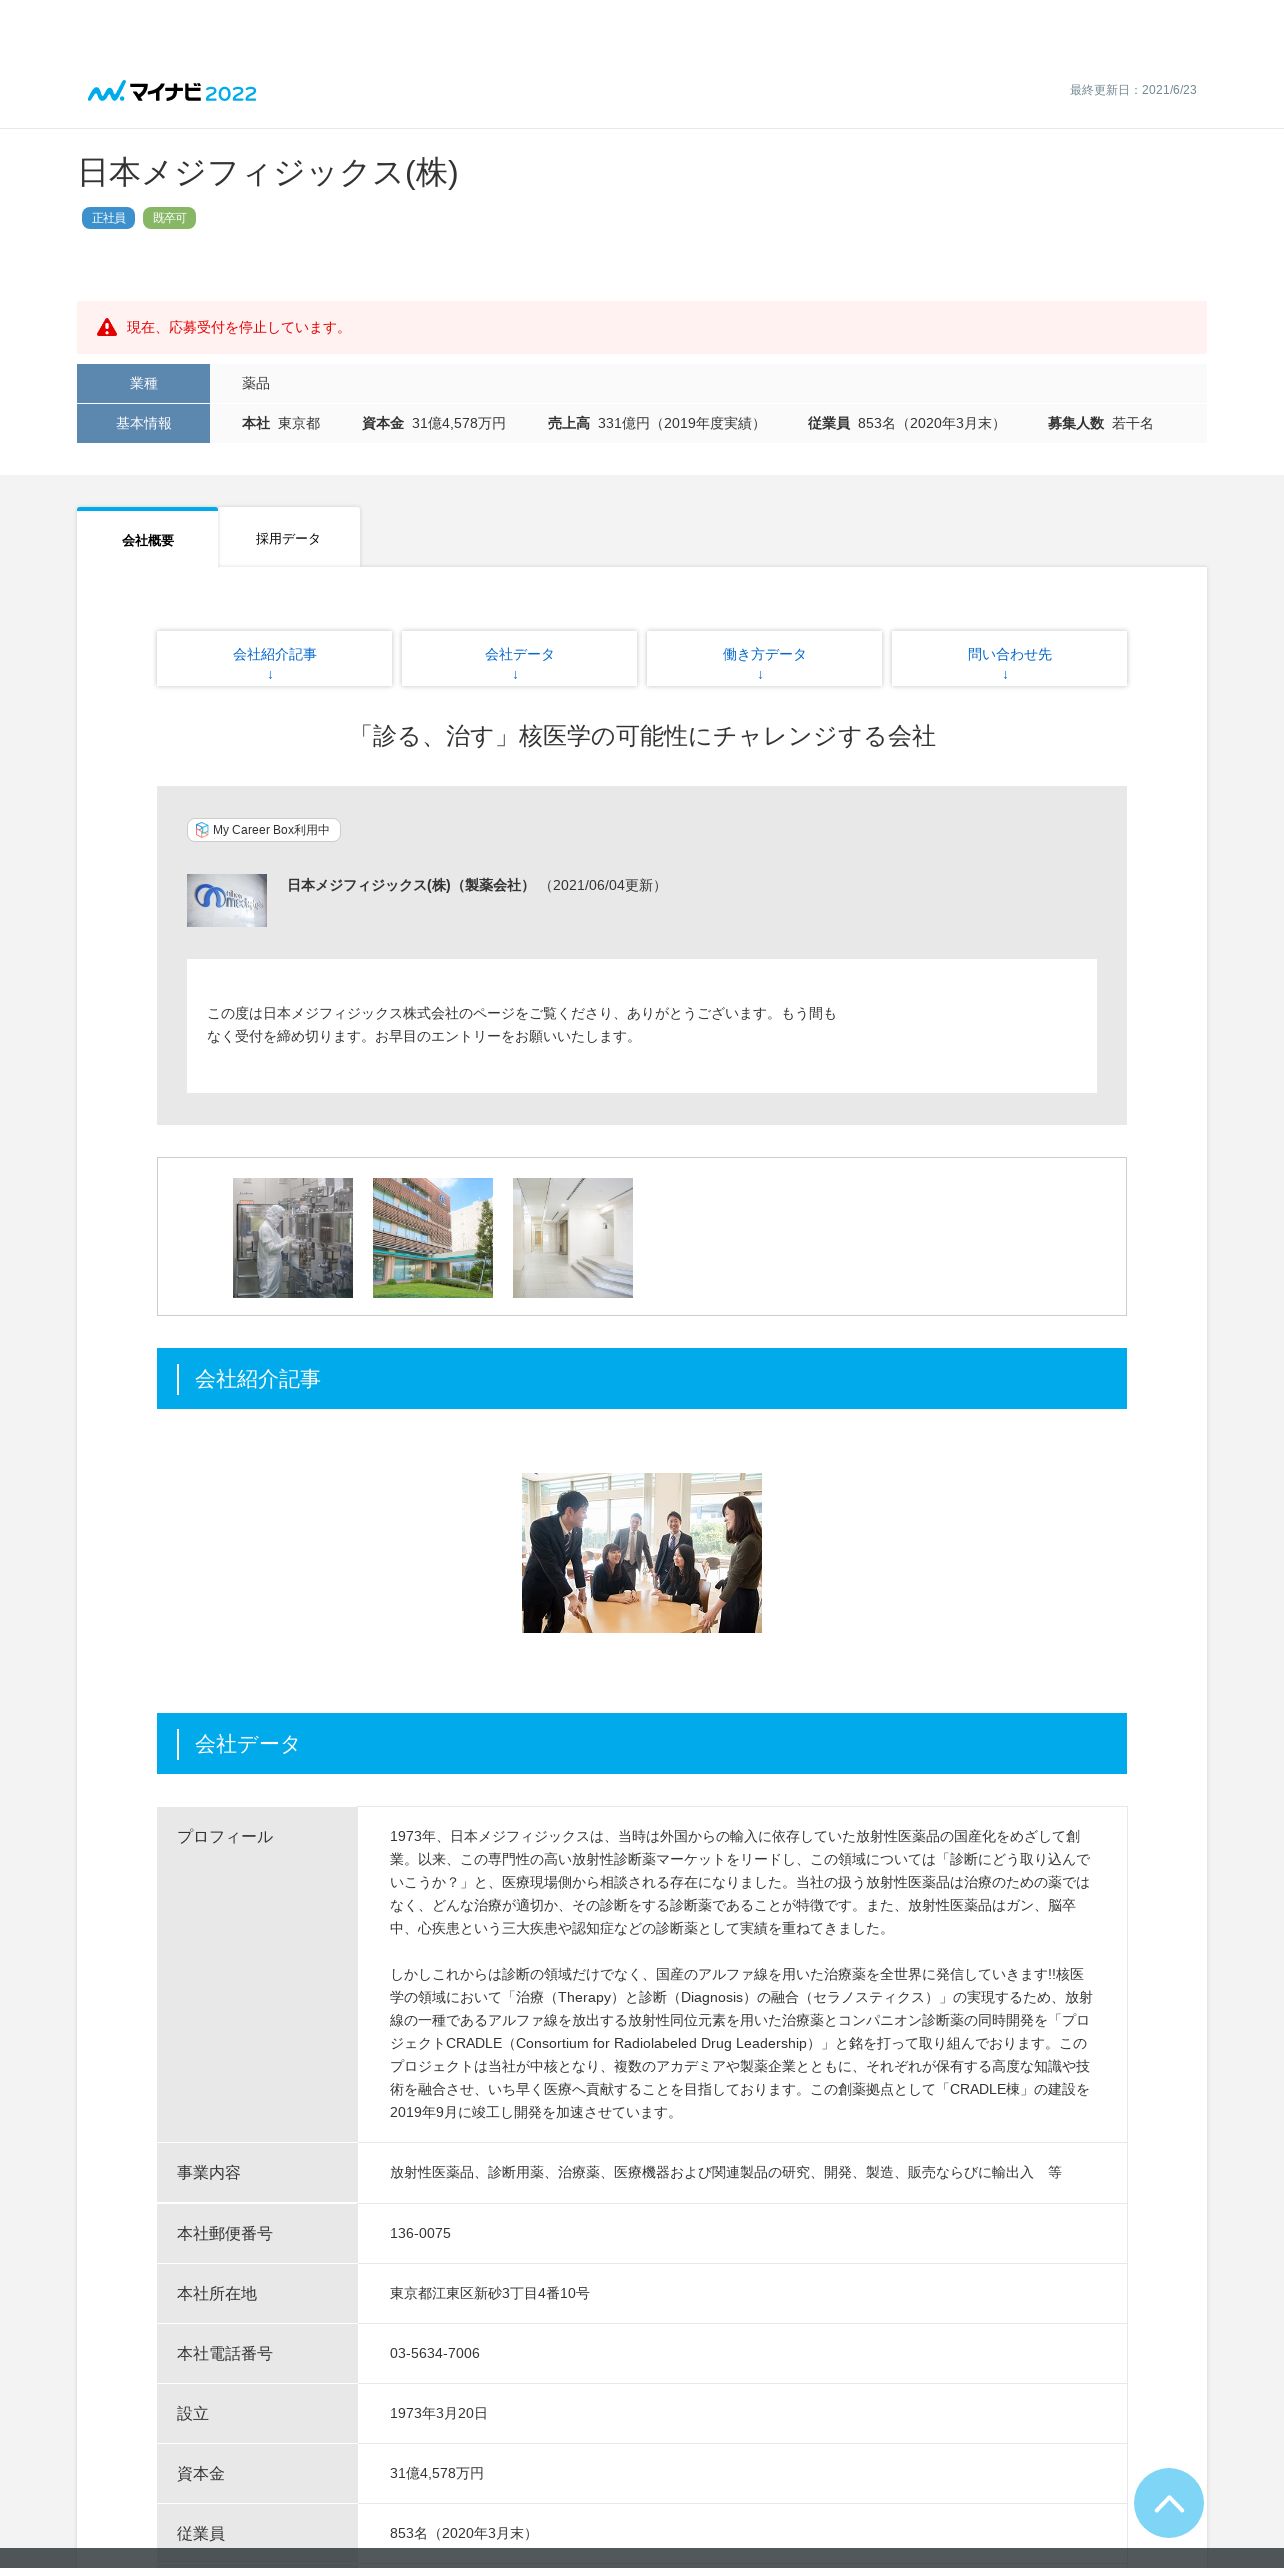Open the company building exterior photo
The width and height of the screenshot is (1284, 2568).
click(433, 1238)
